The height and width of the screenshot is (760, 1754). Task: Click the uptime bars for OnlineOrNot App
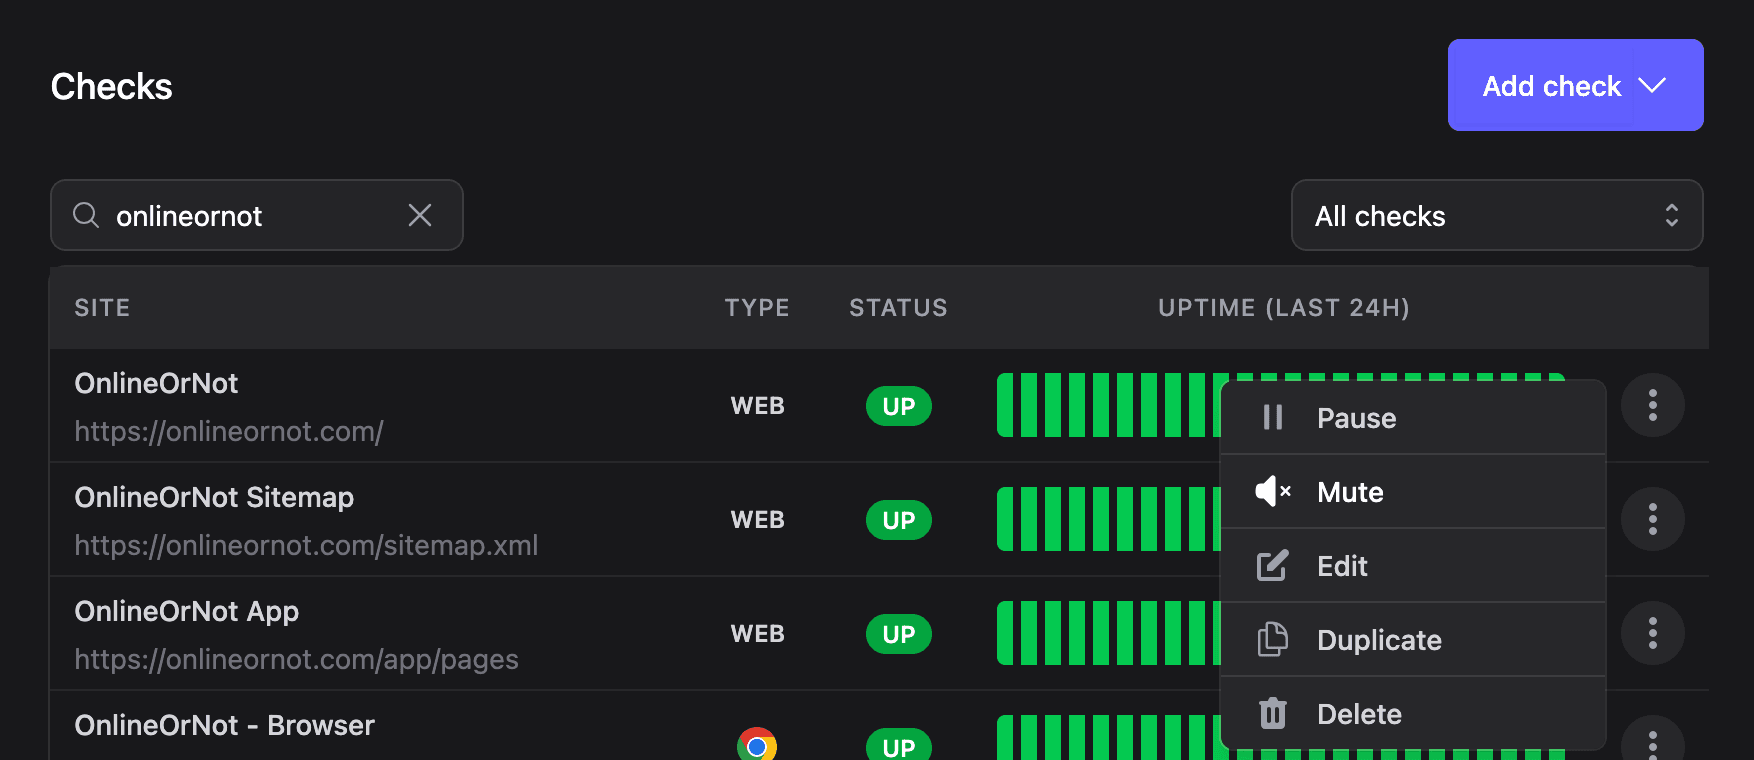(1108, 633)
